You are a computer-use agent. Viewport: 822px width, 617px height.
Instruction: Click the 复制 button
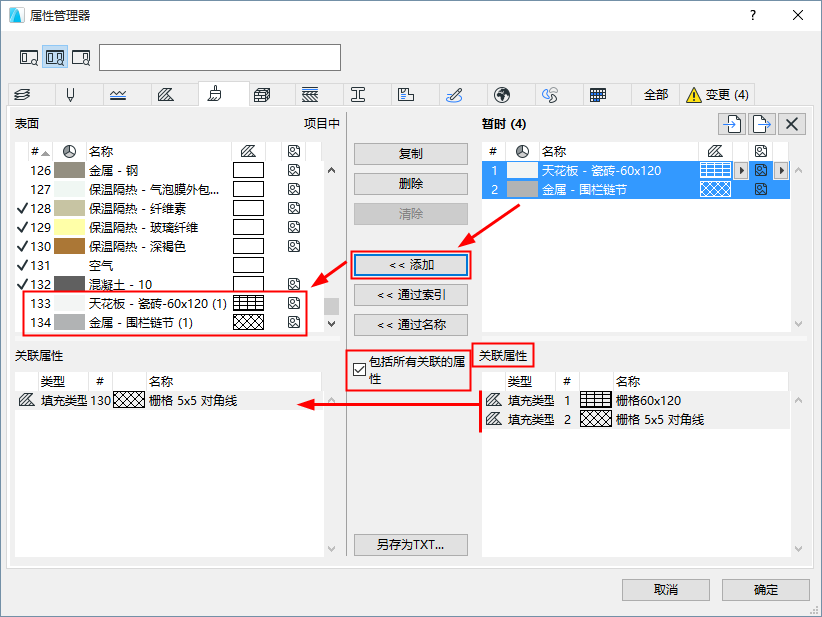[411, 154]
